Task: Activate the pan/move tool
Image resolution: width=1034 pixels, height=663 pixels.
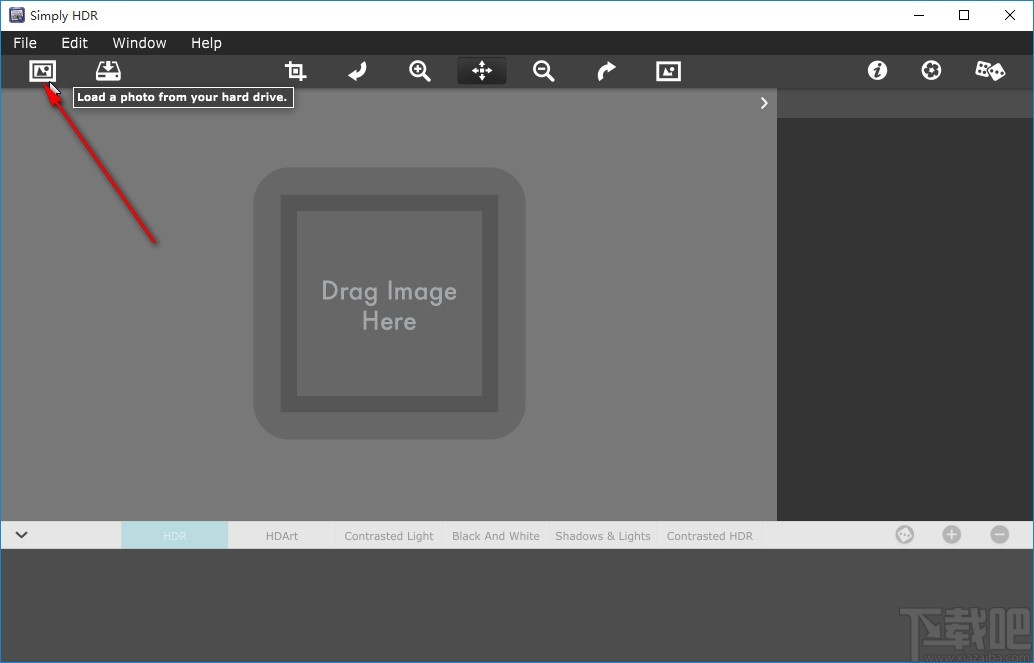Action: 482,71
